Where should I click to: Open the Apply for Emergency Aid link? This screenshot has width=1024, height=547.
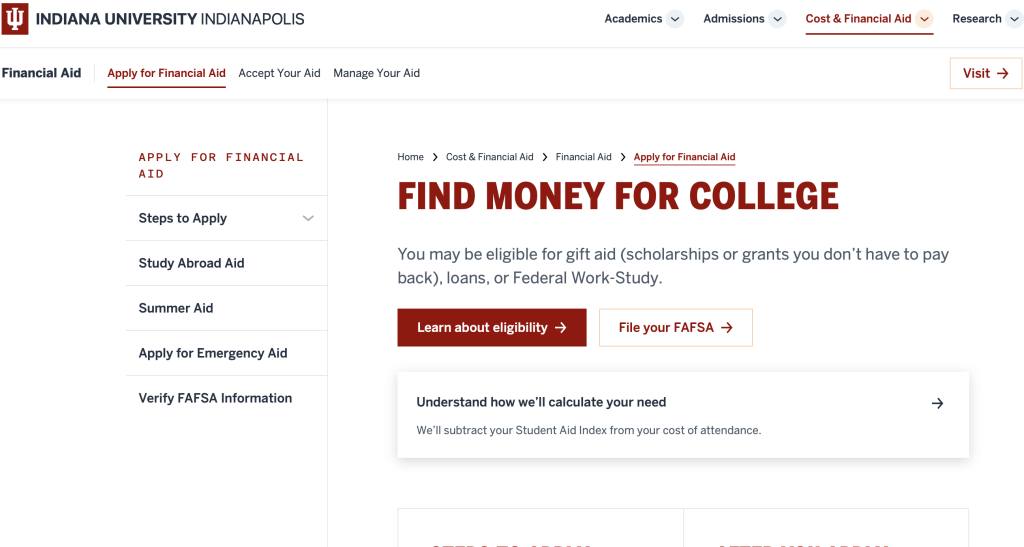point(213,353)
